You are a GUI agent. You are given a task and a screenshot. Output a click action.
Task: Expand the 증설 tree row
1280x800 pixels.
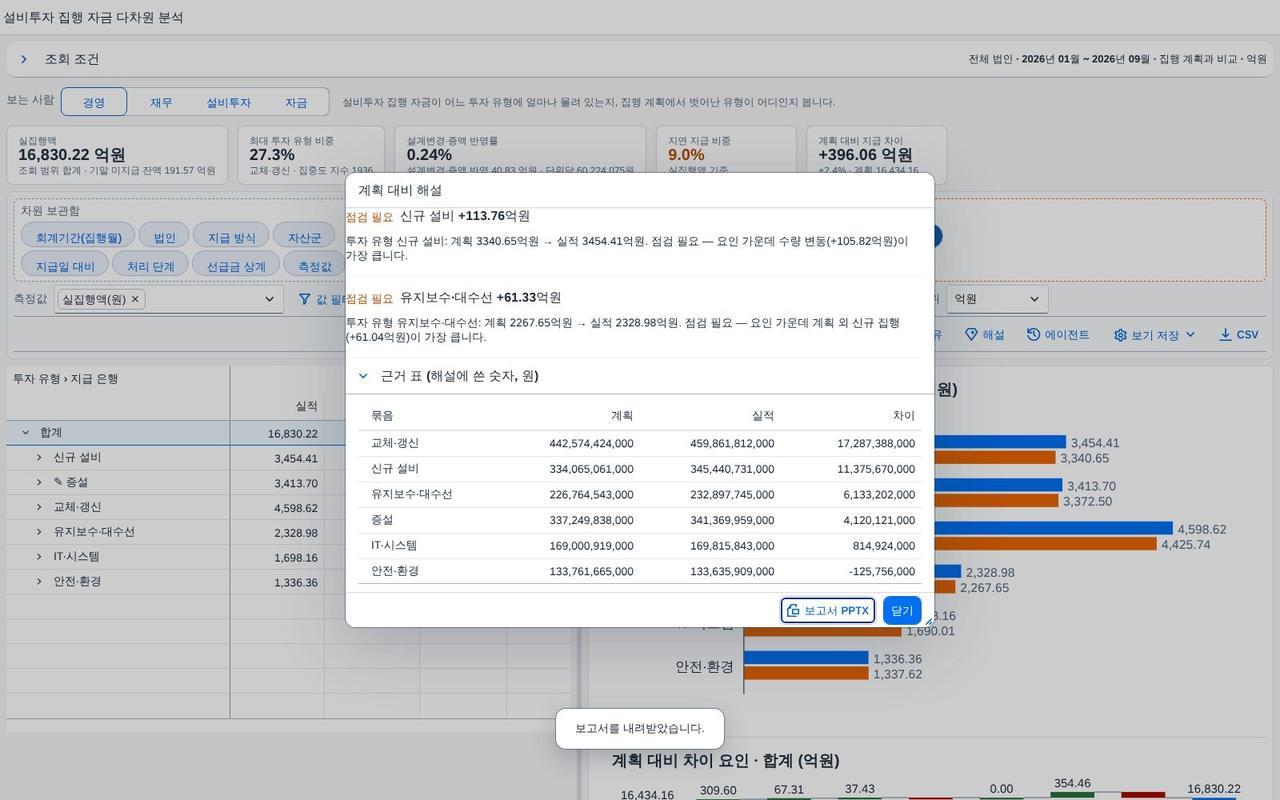(x=39, y=483)
